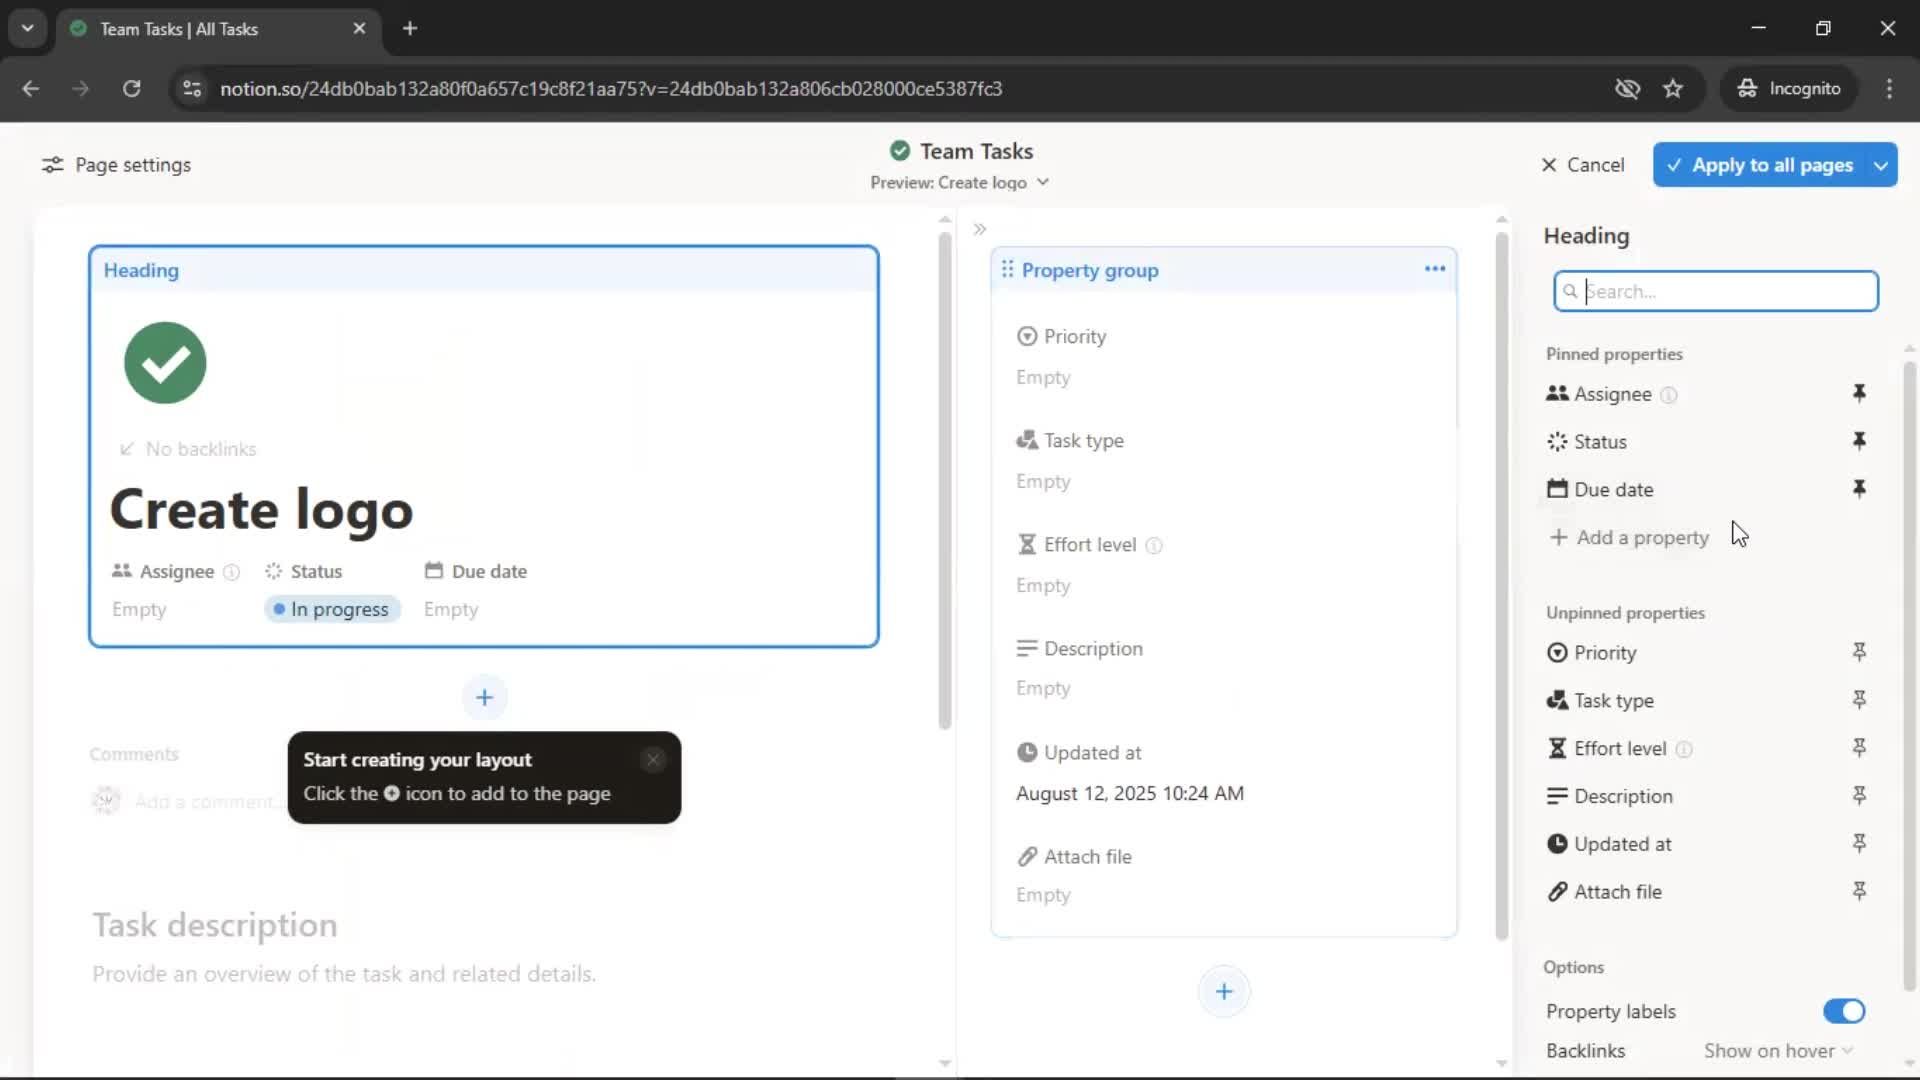The height and width of the screenshot is (1080, 1920).
Task: Go back in the browser
Action: click(x=30, y=88)
